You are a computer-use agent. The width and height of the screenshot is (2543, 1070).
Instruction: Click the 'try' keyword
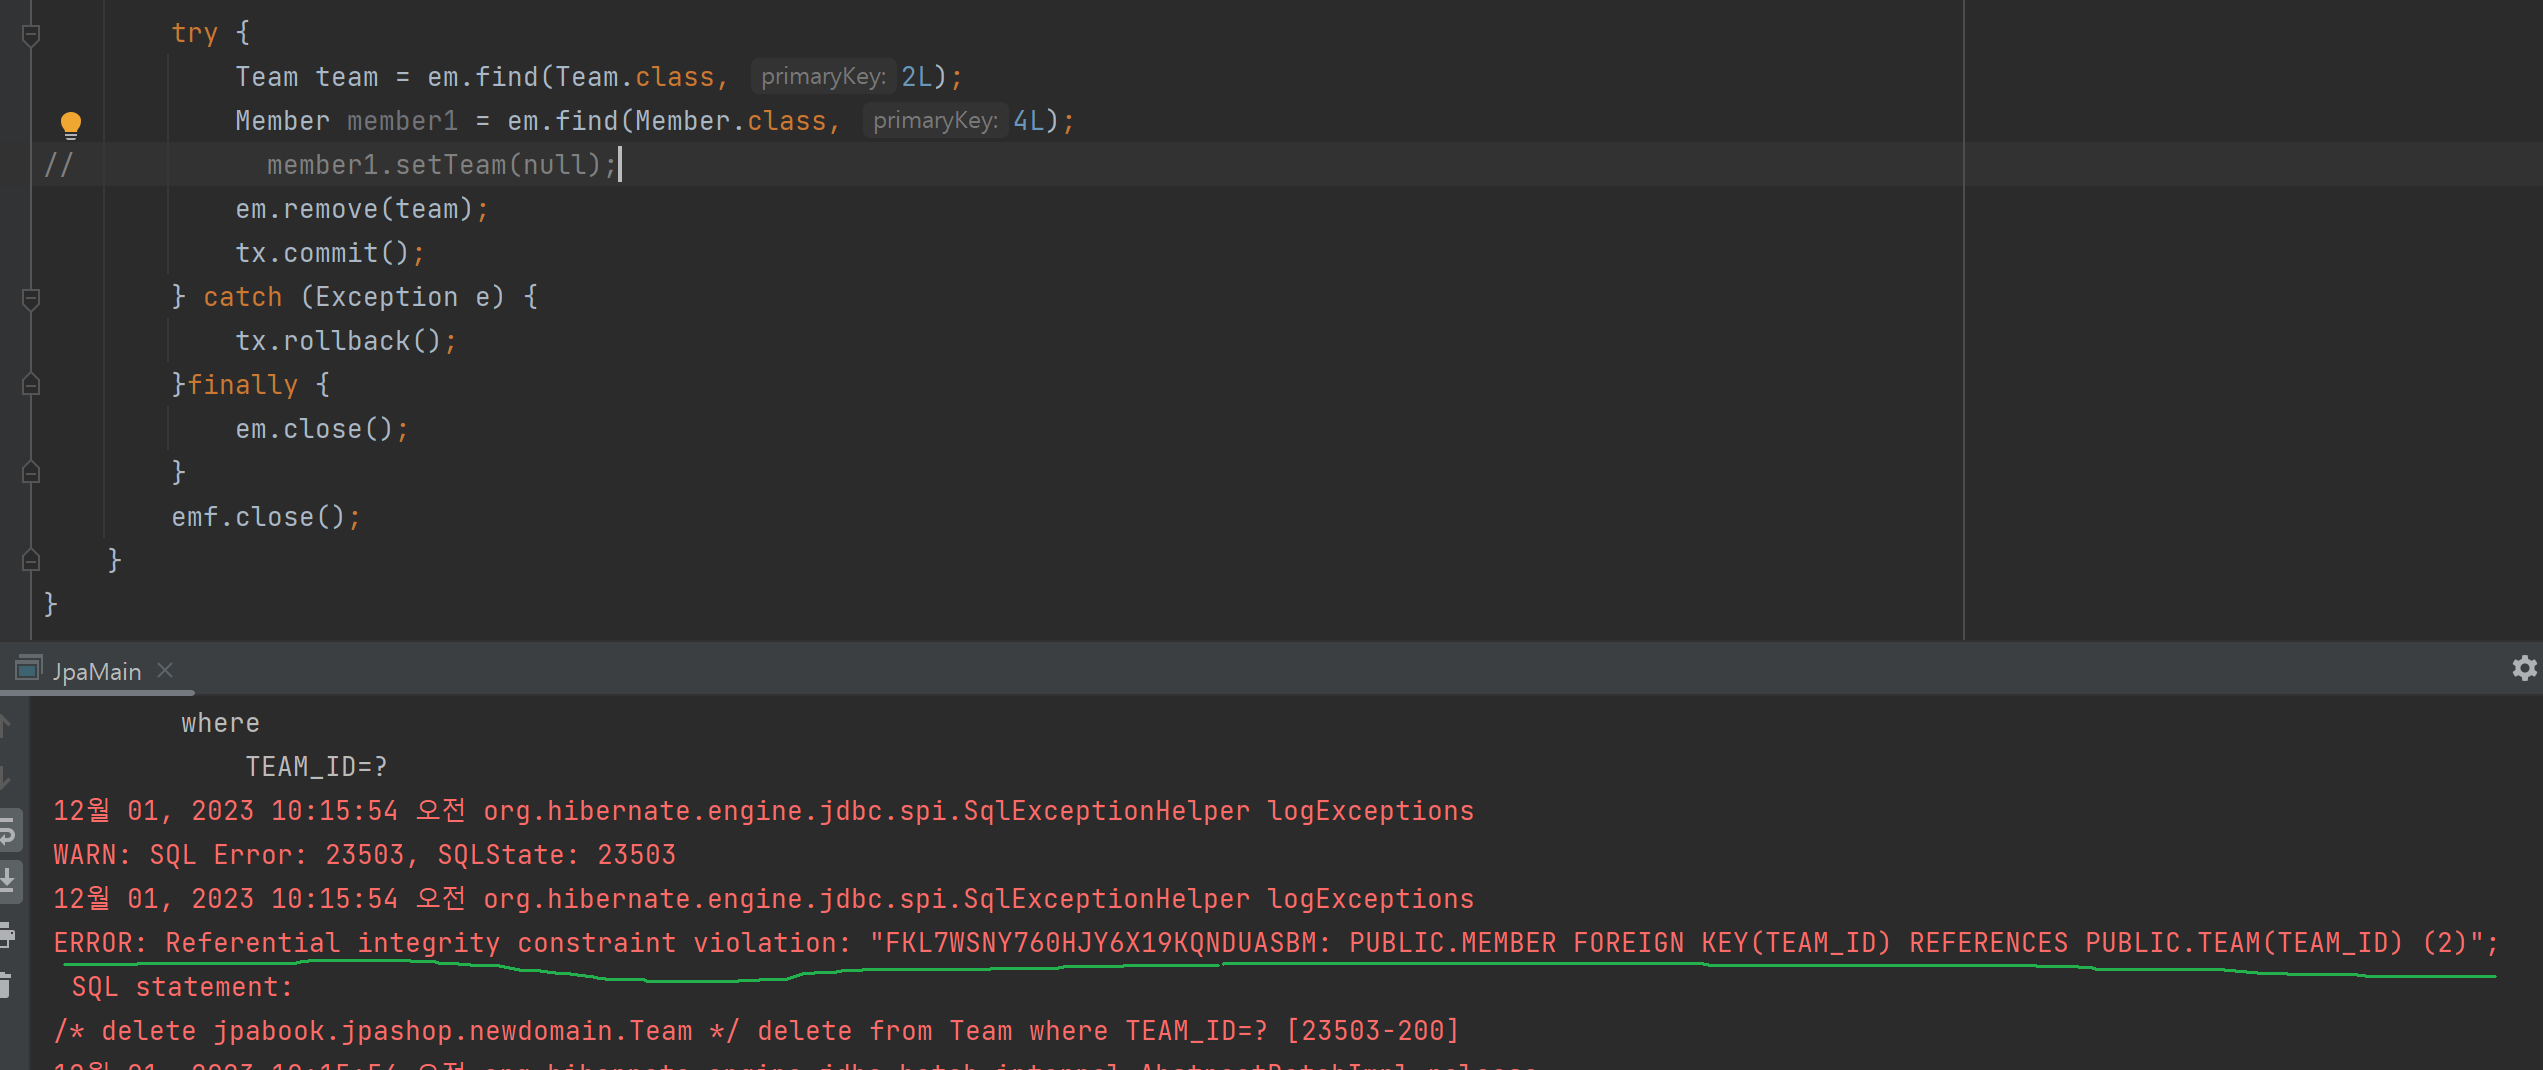tap(195, 33)
